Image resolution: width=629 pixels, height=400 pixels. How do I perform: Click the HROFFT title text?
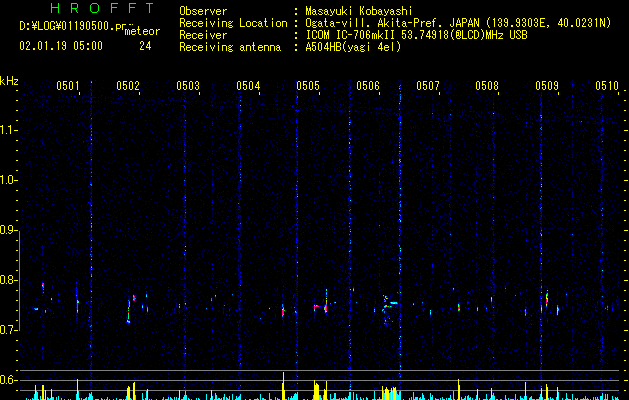point(102,8)
